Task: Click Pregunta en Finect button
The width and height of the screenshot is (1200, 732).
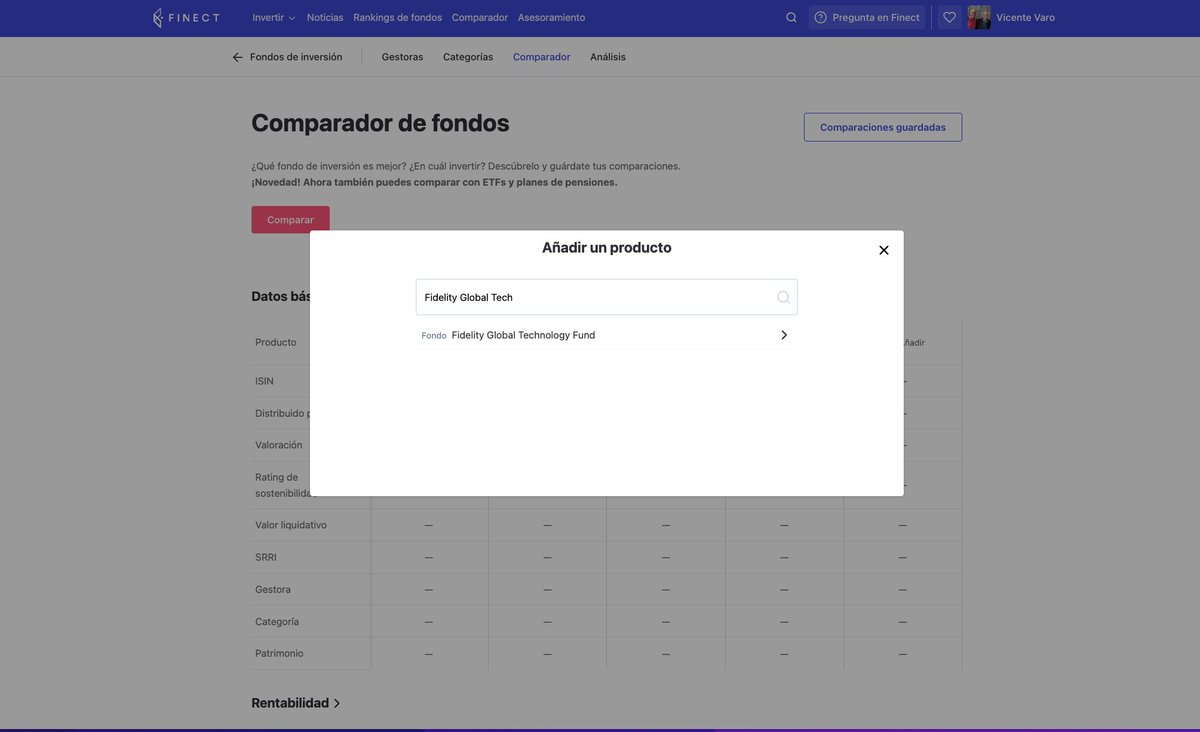Action: (x=867, y=17)
